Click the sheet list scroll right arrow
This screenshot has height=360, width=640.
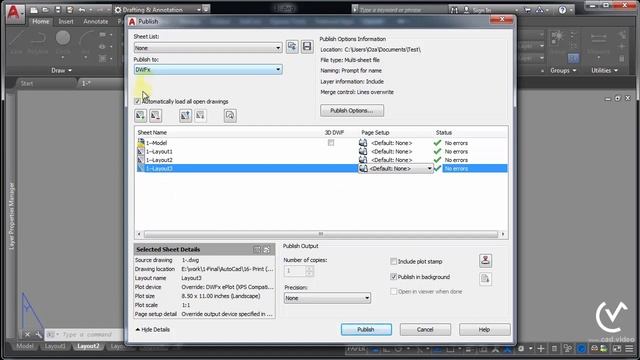click(x=503, y=234)
